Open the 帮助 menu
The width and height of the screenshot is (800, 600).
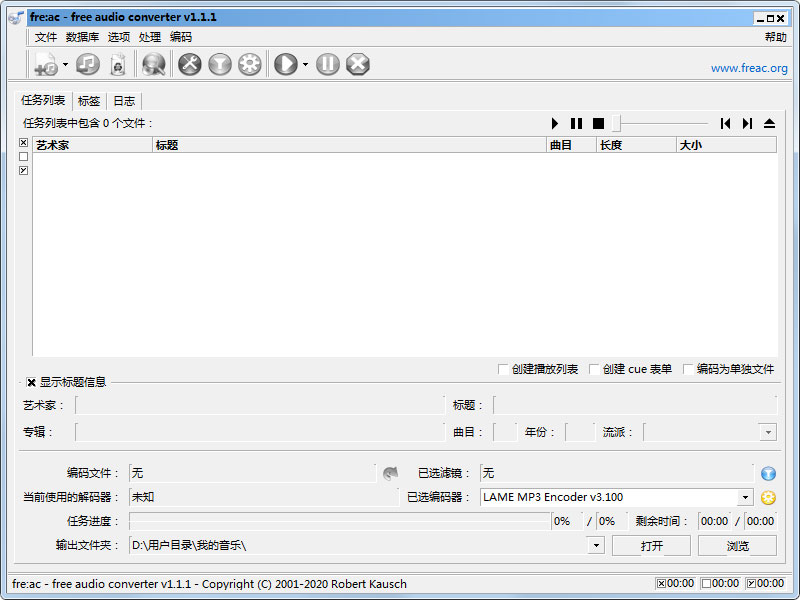point(776,37)
